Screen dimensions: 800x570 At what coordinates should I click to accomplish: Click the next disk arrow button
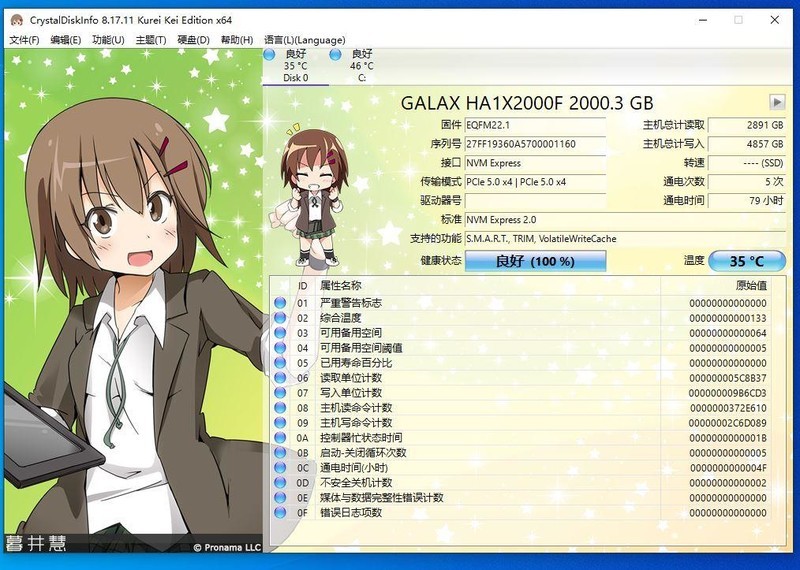[x=776, y=102]
